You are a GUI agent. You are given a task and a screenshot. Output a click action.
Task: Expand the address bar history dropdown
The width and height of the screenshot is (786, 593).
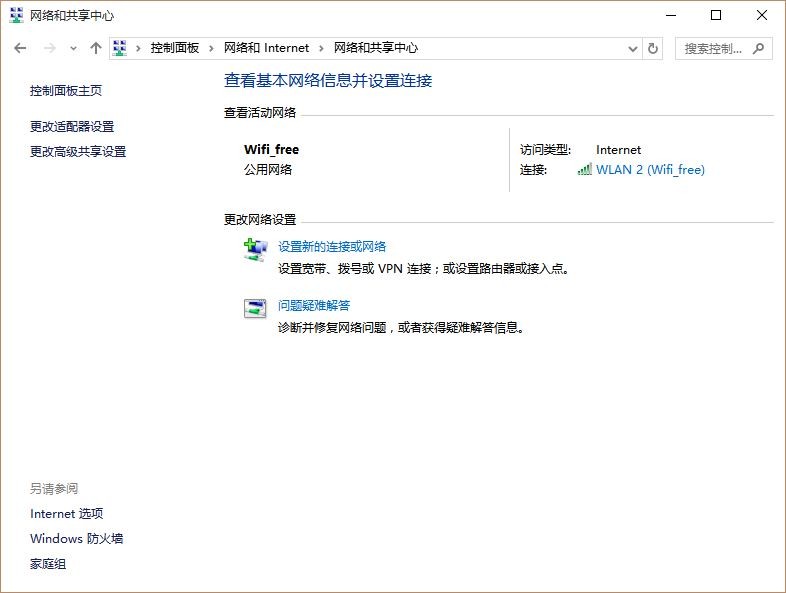click(x=632, y=48)
